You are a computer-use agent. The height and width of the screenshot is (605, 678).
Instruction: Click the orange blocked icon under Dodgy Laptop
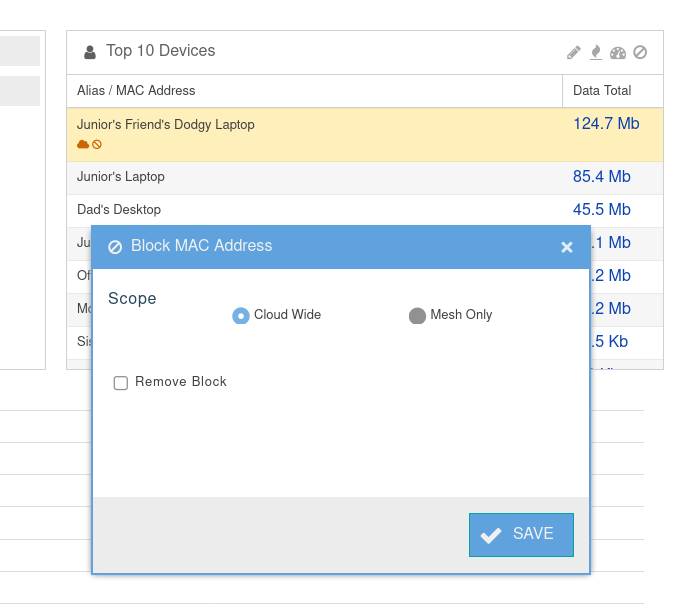coord(97,145)
